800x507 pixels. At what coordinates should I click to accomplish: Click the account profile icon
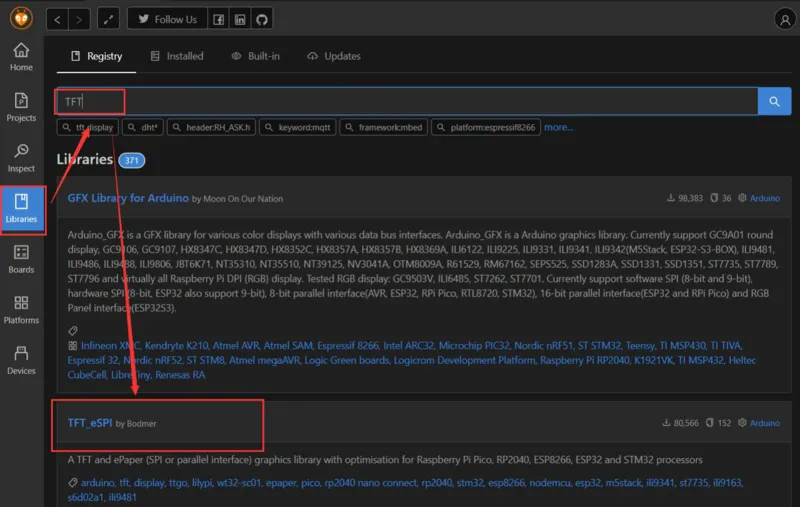(785, 19)
